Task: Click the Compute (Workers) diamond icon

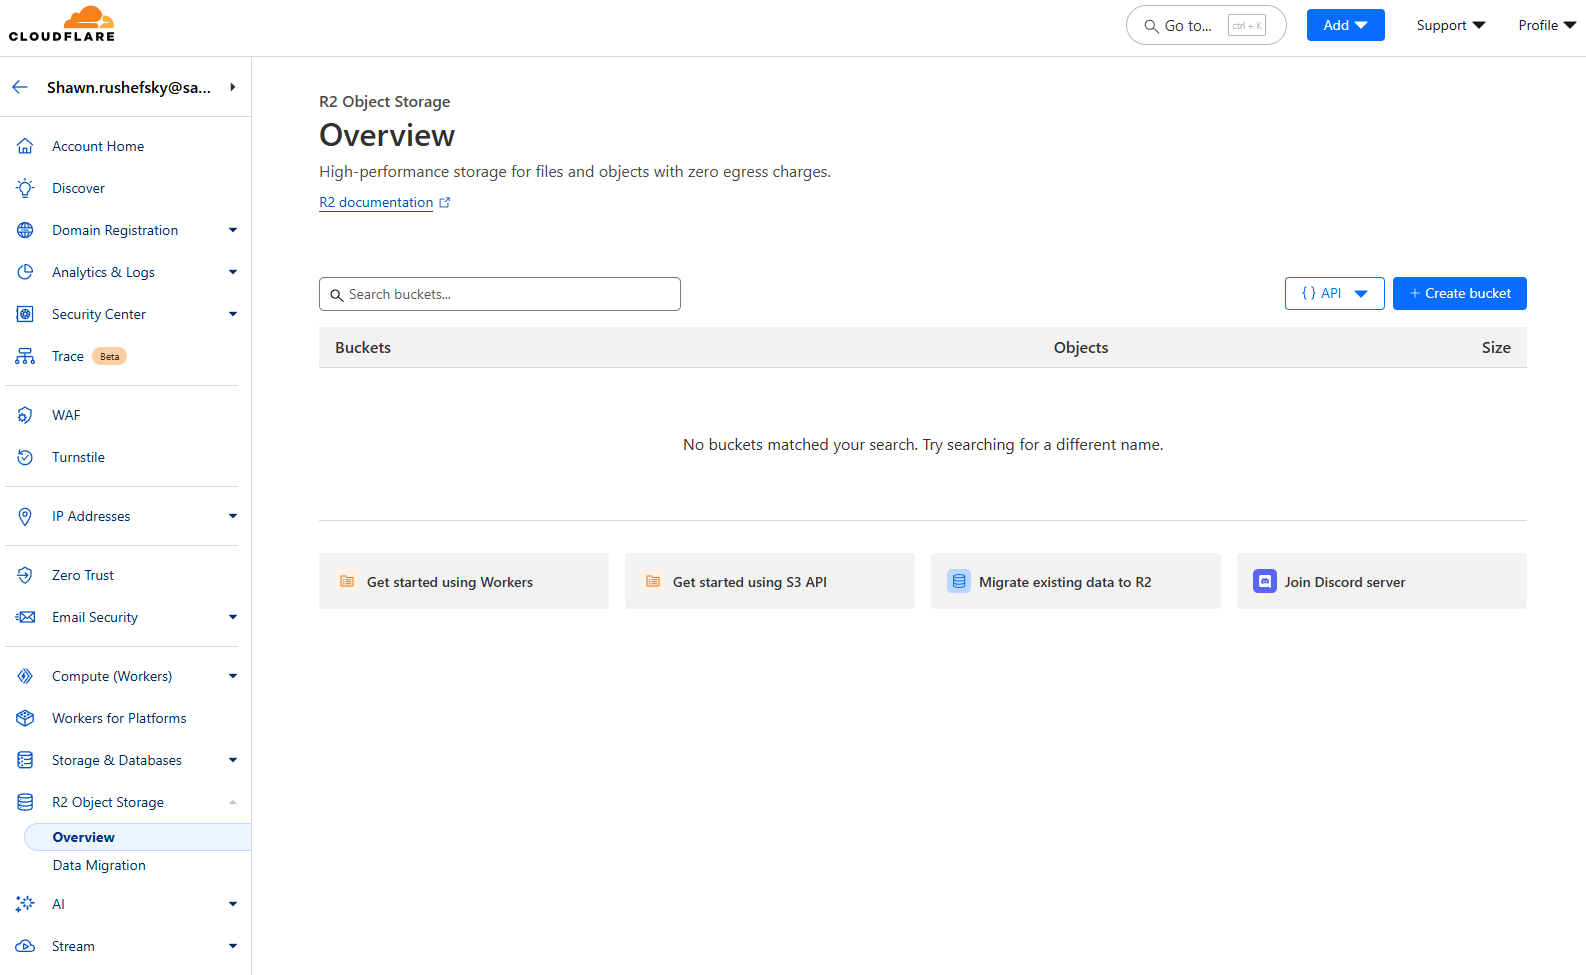Action: [x=25, y=676]
